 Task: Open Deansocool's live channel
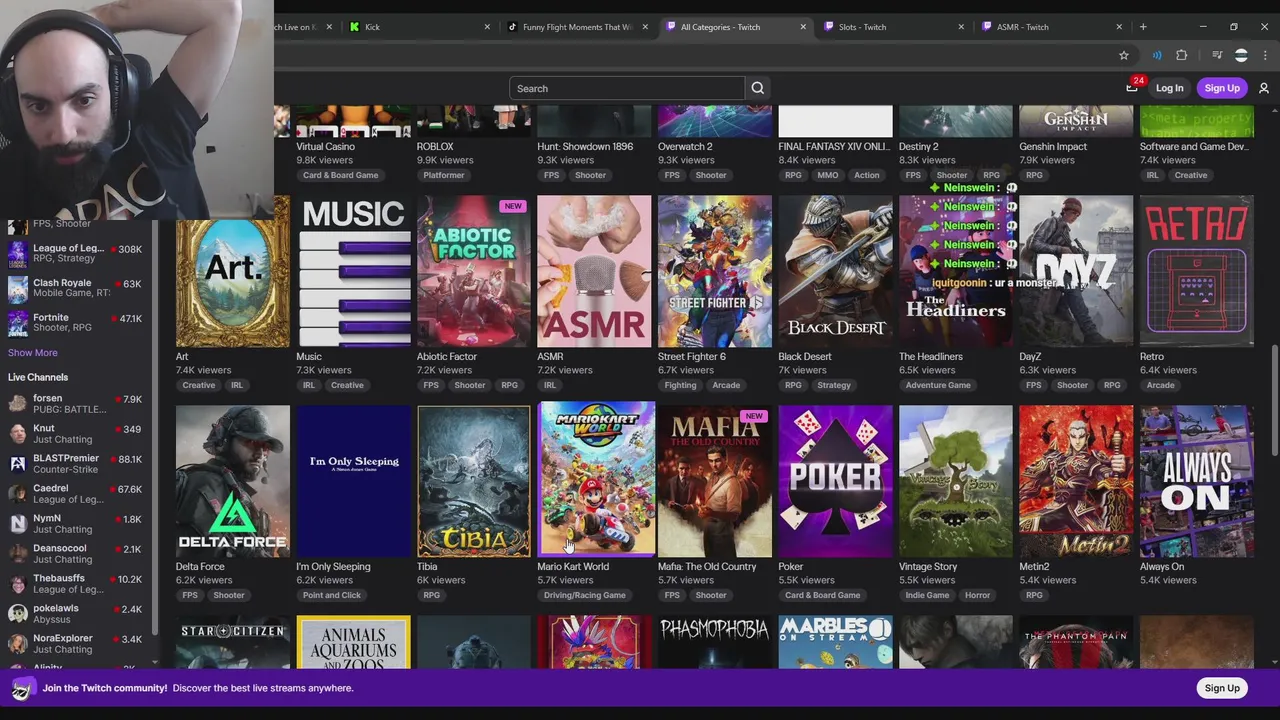[77, 554]
